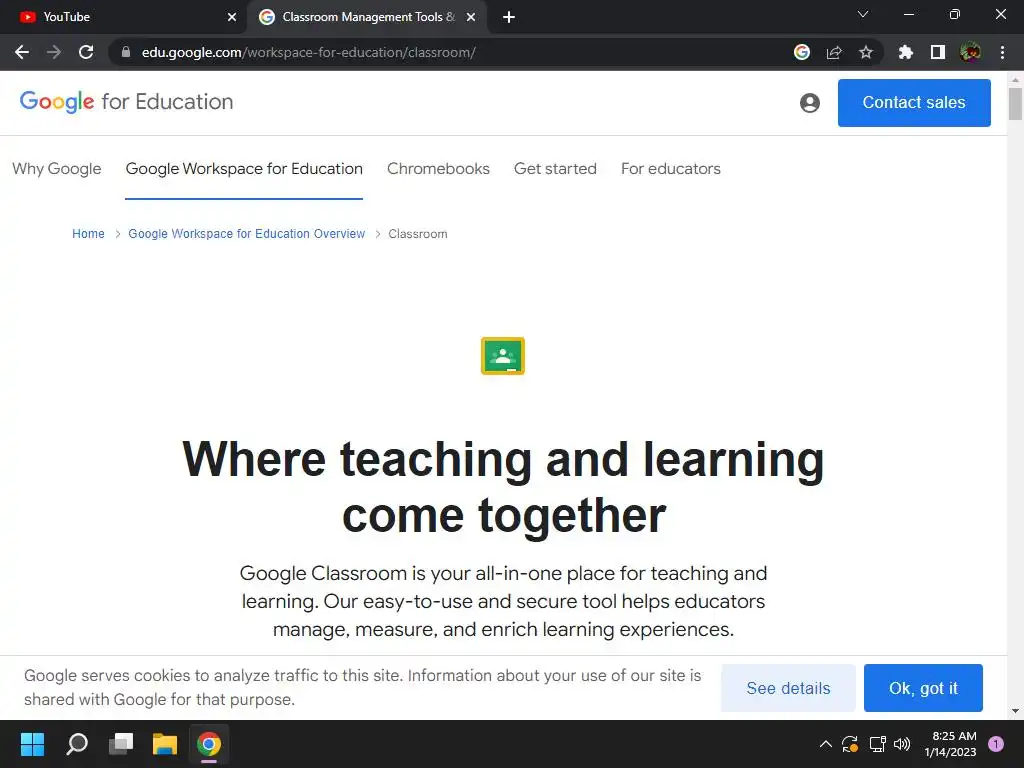Viewport: 1024px width, 768px height.
Task: Click the padlock site info icon
Action: tap(126, 52)
